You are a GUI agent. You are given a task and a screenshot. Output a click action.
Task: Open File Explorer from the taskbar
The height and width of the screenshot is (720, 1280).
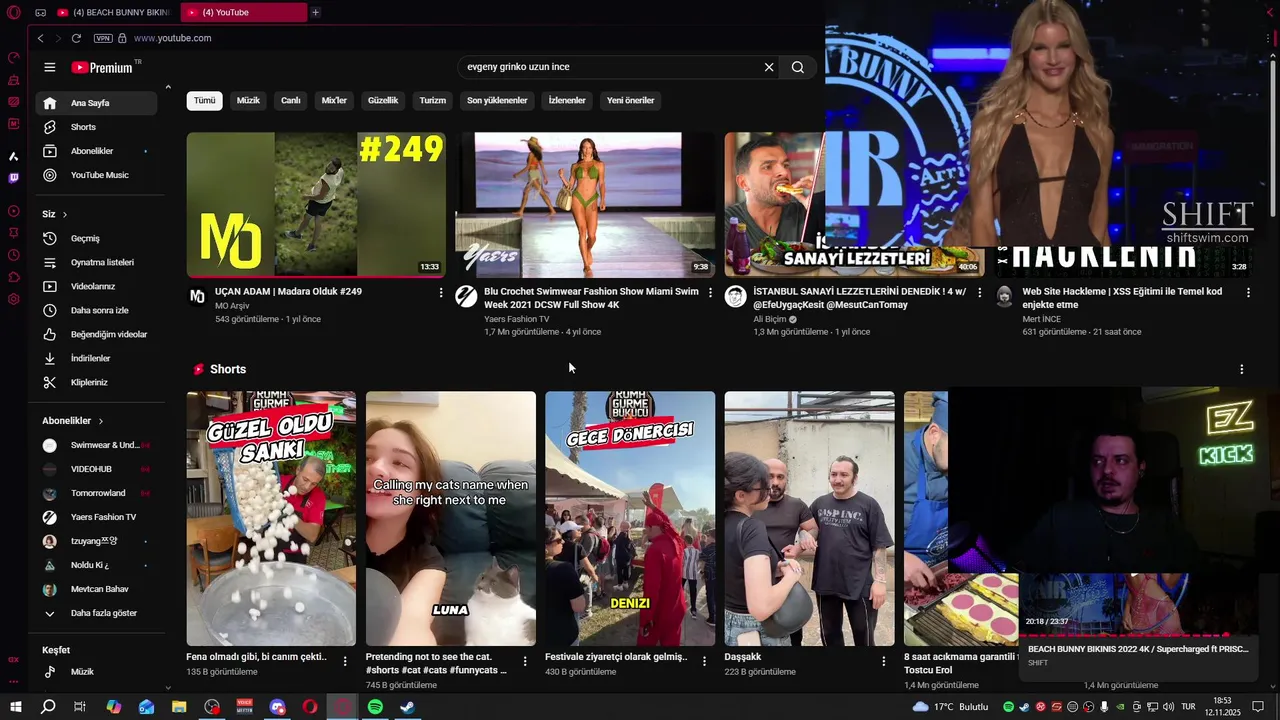(x=179, y=707)
